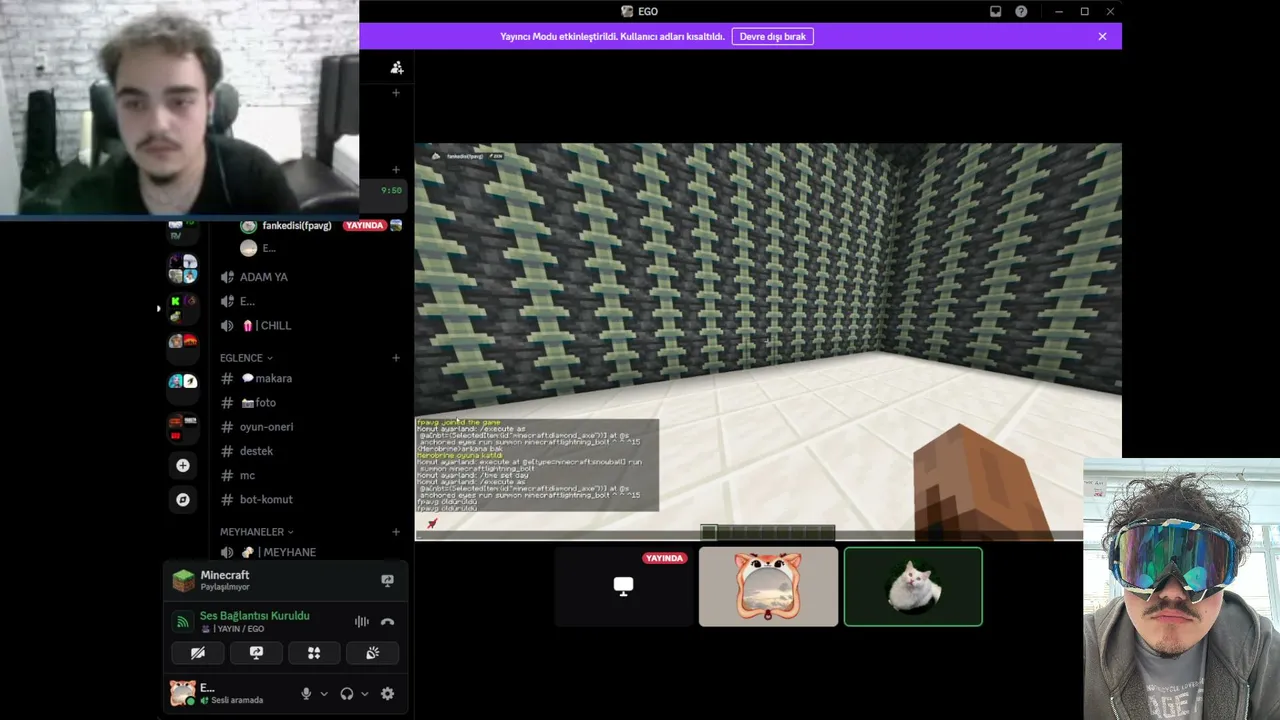Select fankedisi(fpavg) in the voice channel list
1280x720 pixels.
[297, 226]
